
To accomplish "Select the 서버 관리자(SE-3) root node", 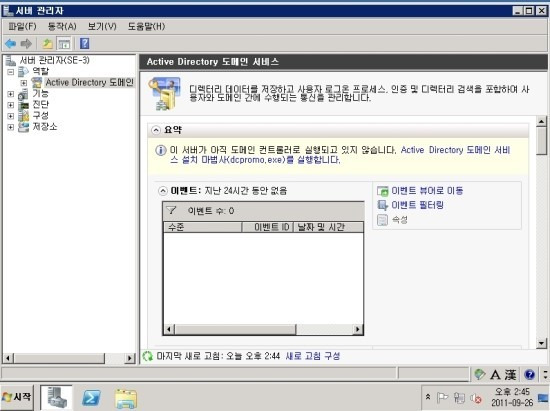I will (x=54, y=60).
